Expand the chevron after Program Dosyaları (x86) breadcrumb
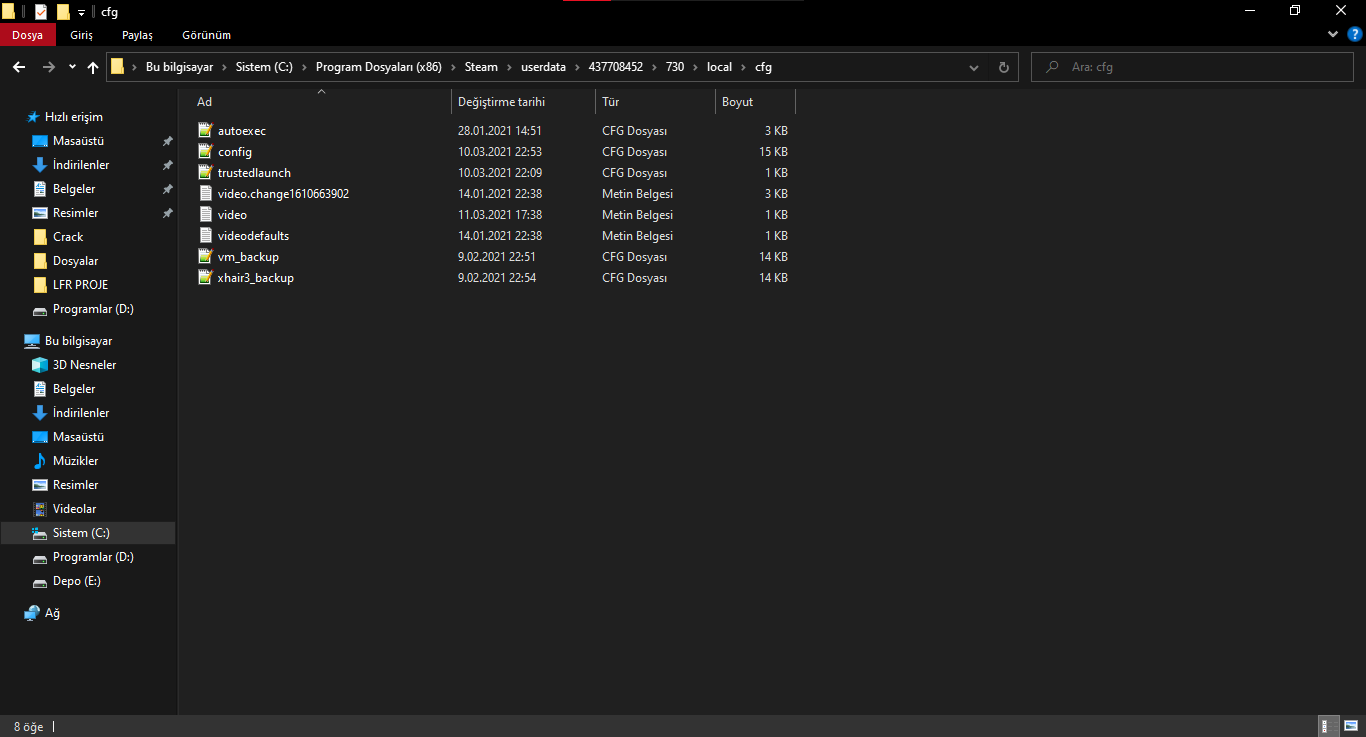This screenshot has width=1366, height=737. pyautogui.click(x=453, y=67)
